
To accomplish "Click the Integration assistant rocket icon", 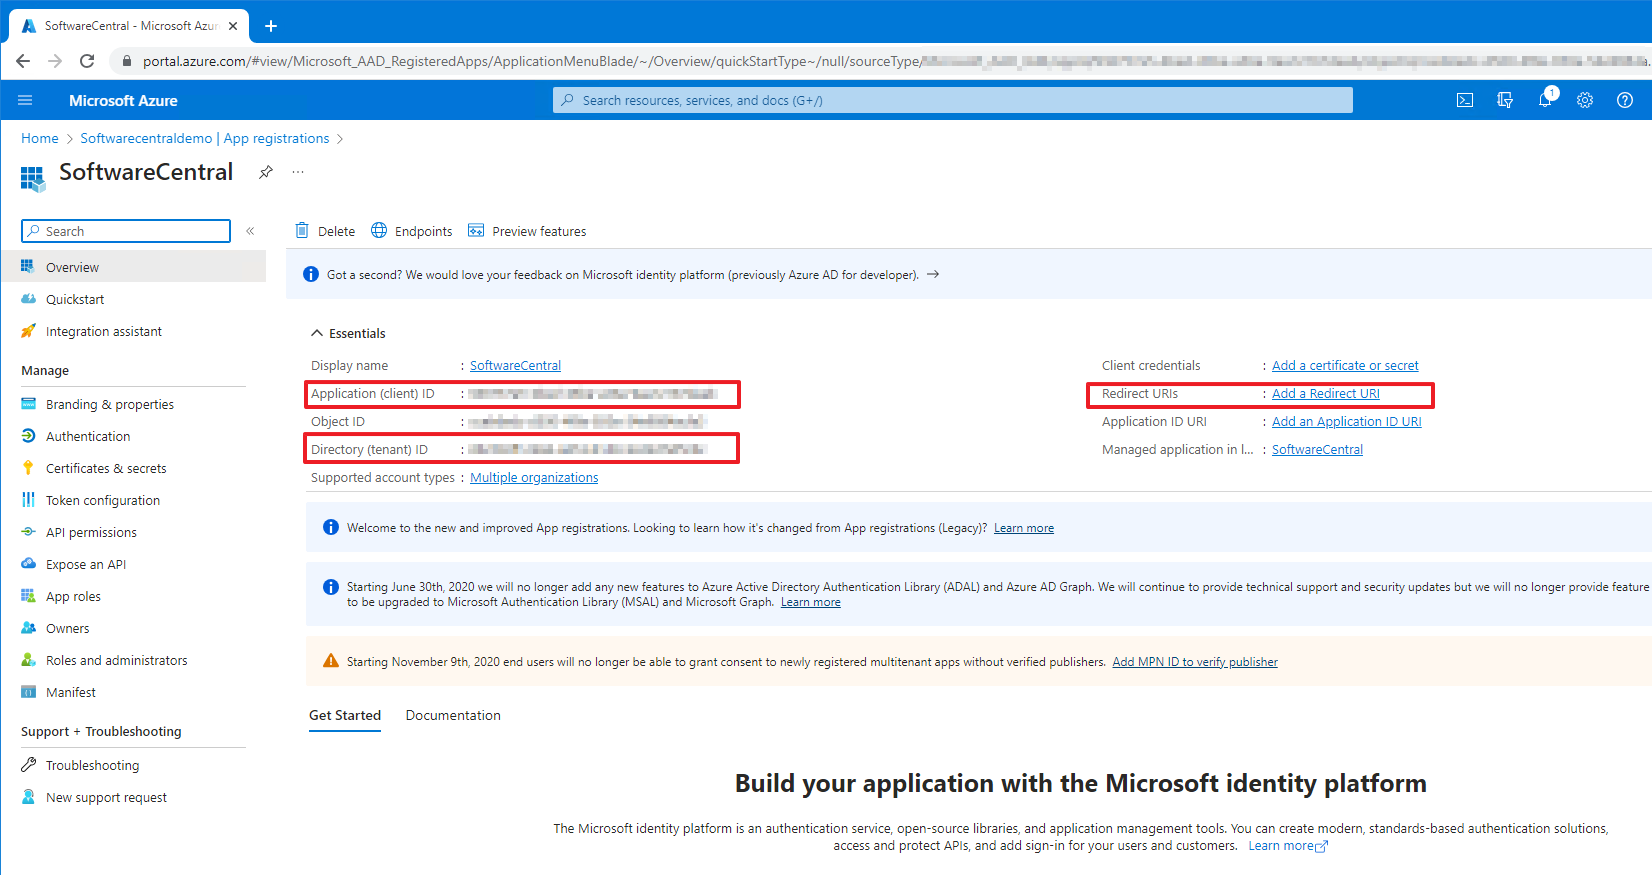I will coord(28,331).
